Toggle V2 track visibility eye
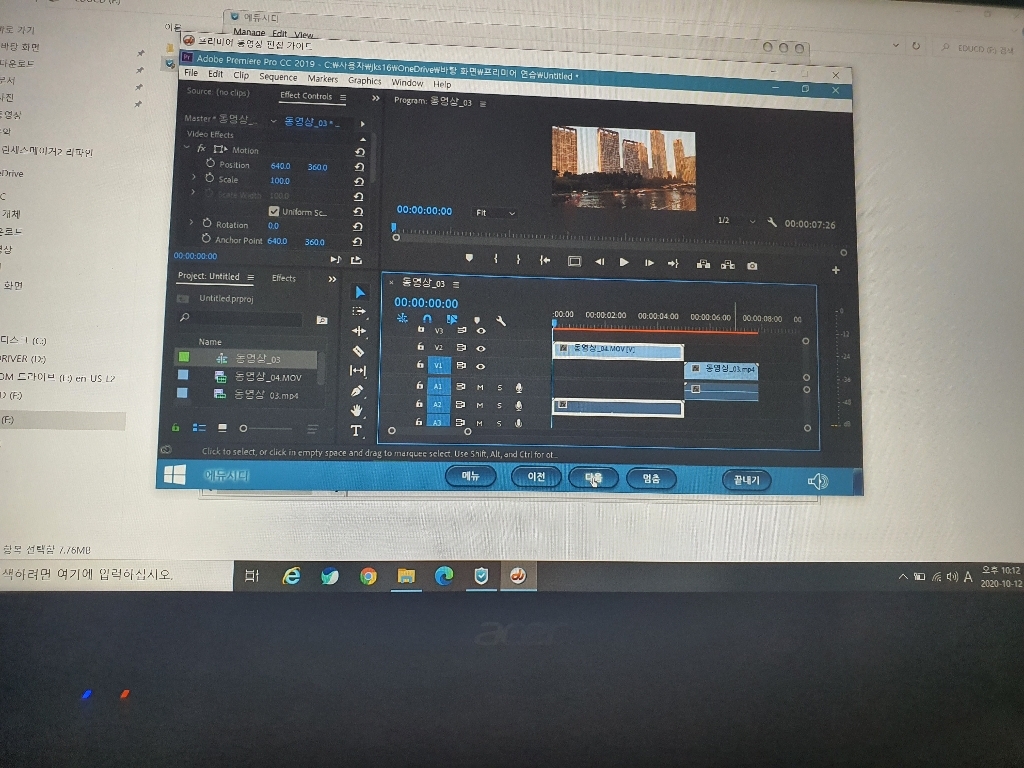1024x768 pixels. (481, 348)
